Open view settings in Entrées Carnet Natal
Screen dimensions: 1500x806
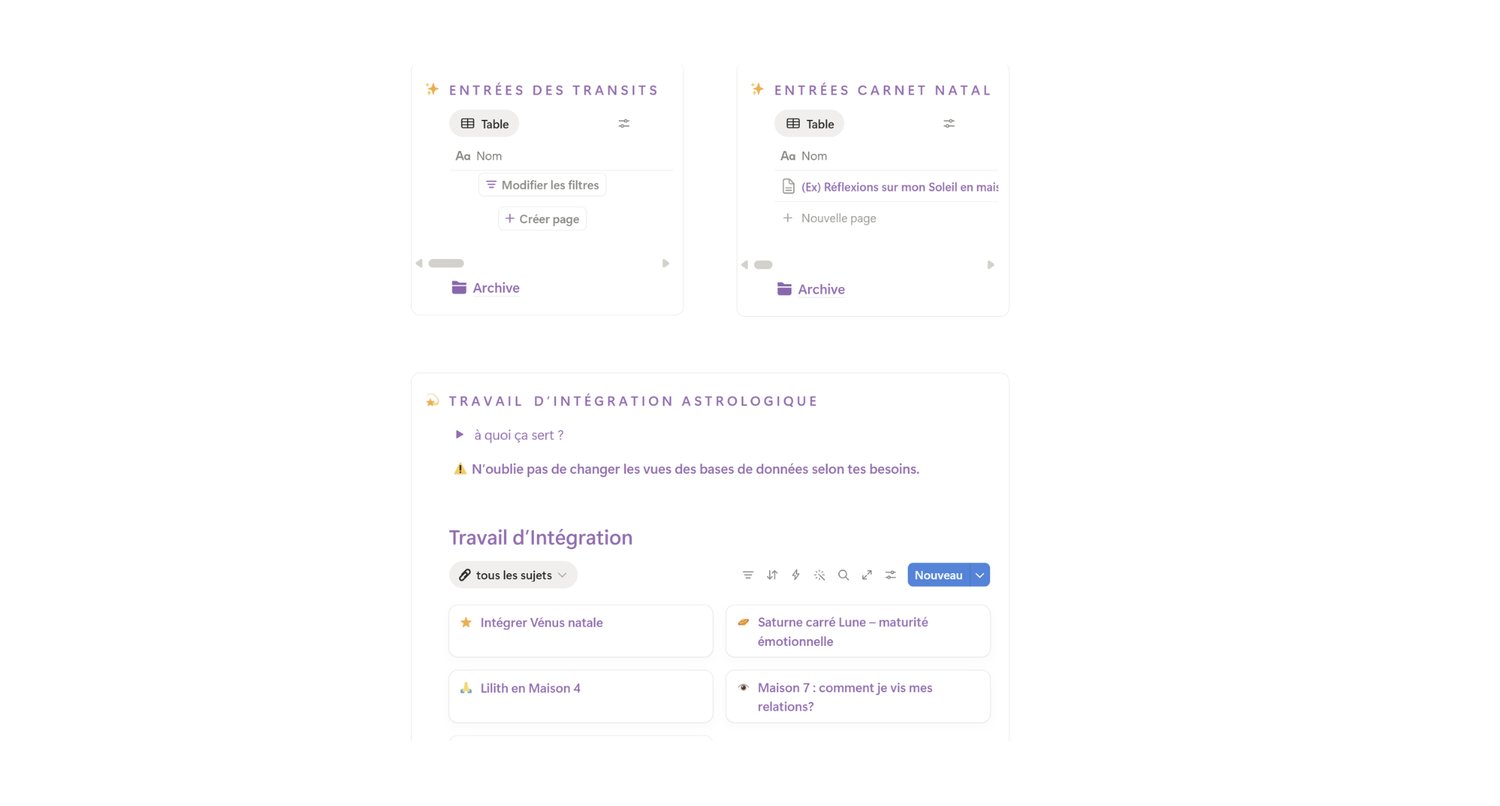[x=949, y=124]
